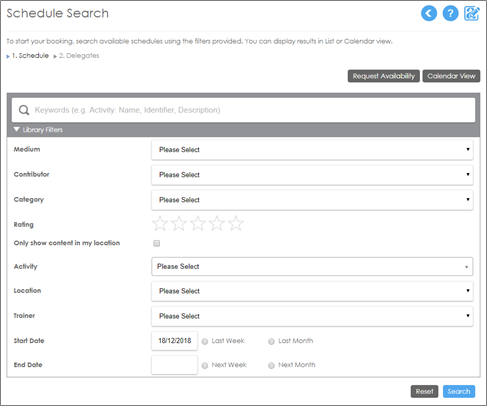This screenshot has height=406, width=487.
Task: Open help via question mark icon
Action: coord(450,13)
